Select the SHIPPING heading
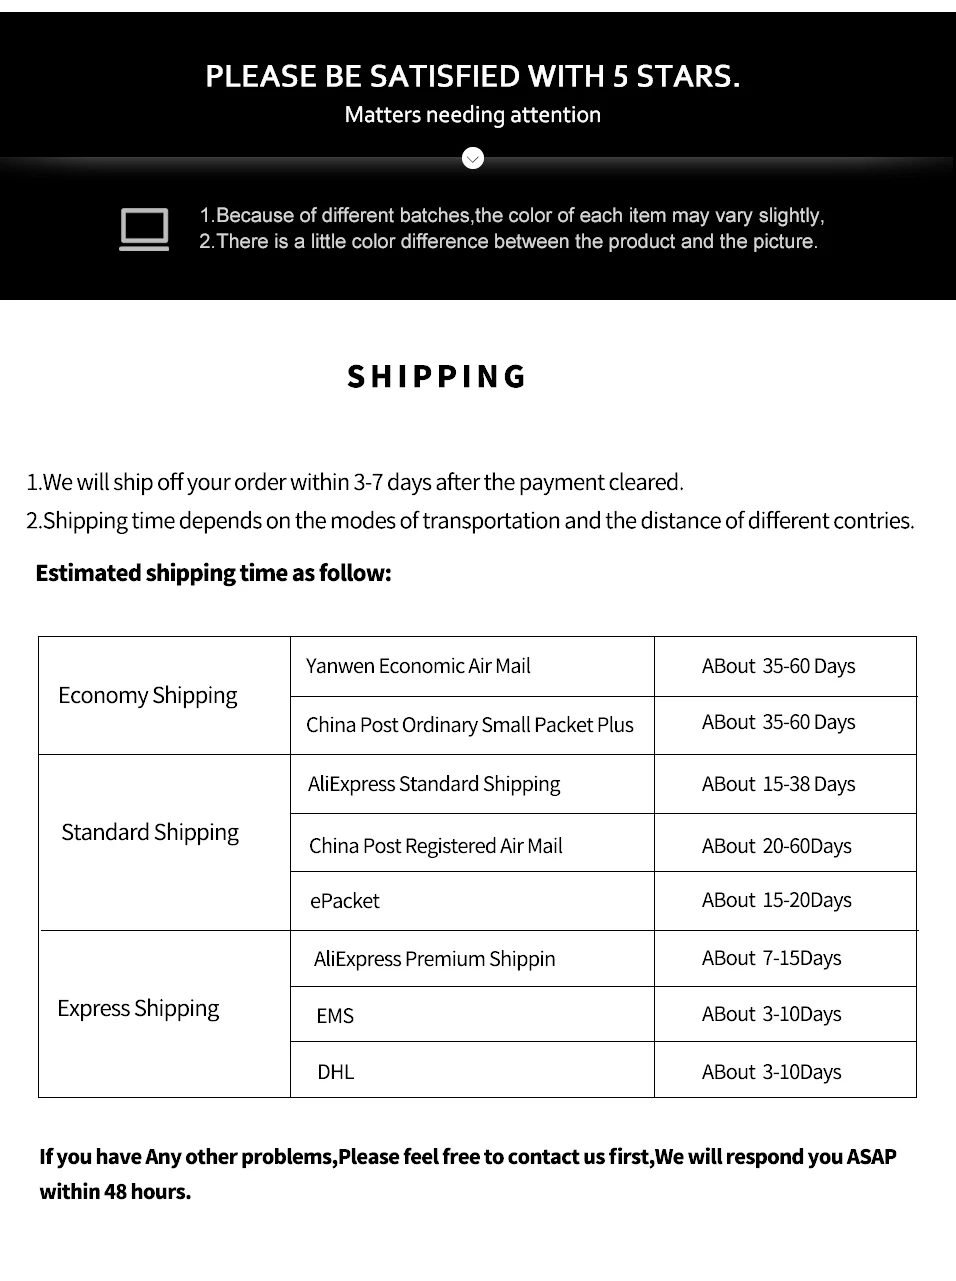 point(437,377)
